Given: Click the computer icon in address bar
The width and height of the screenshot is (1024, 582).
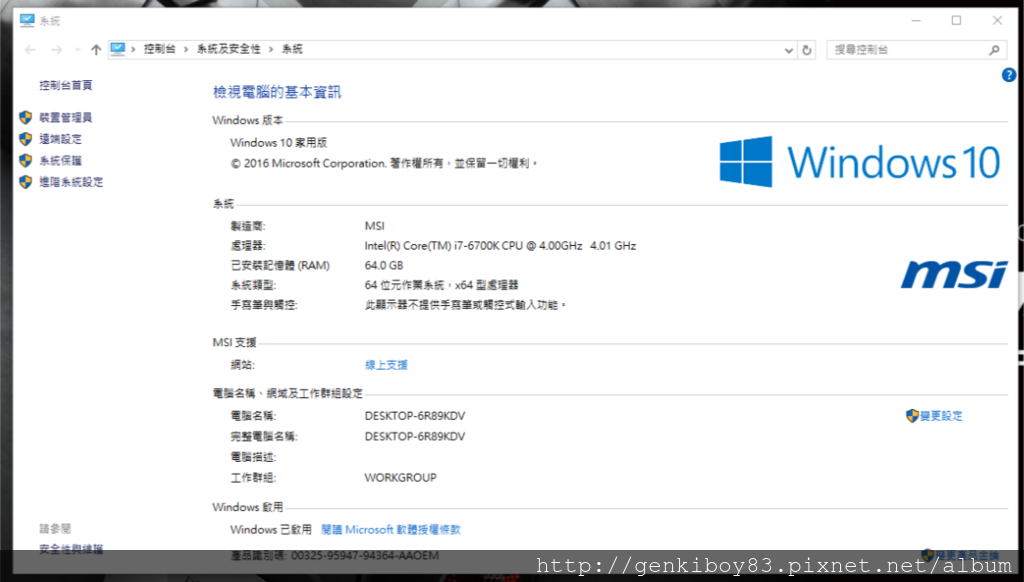Looking at the screenshot, I should [118, 49].
